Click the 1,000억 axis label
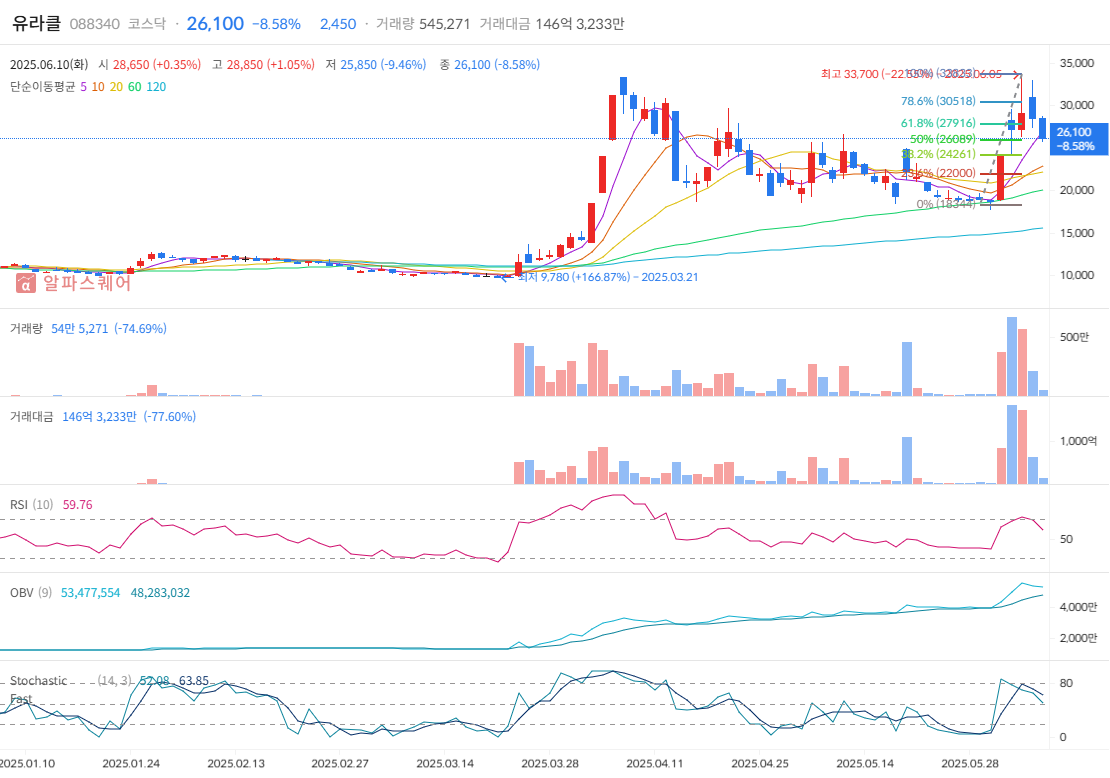The width and height of the screenshot is (1110, 778). (1077, 440)
